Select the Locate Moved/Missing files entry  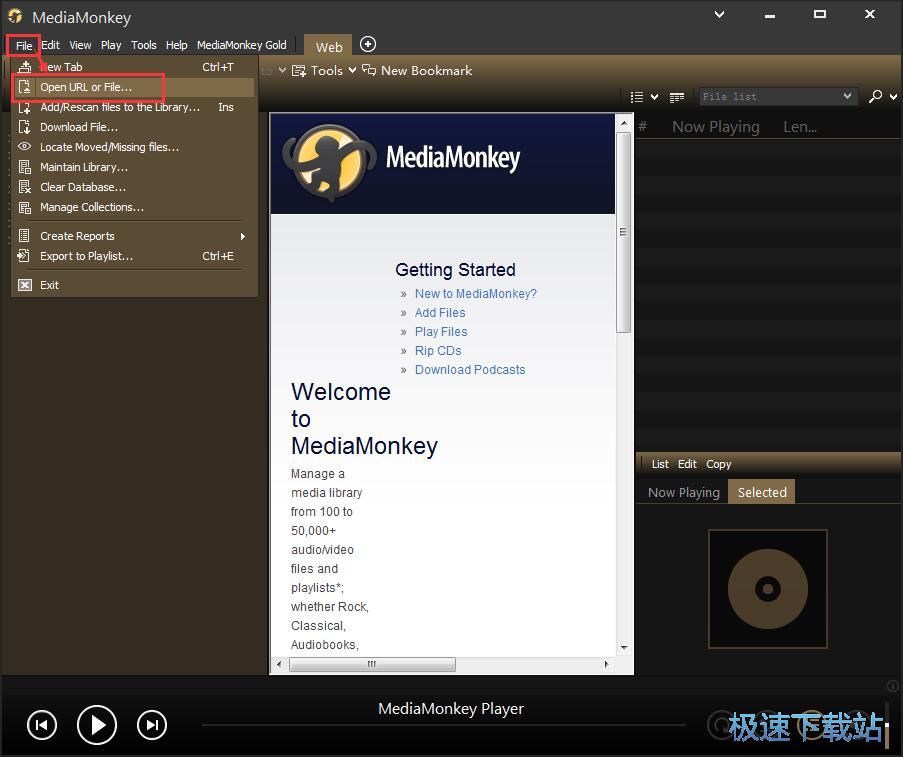click(109, 147)
